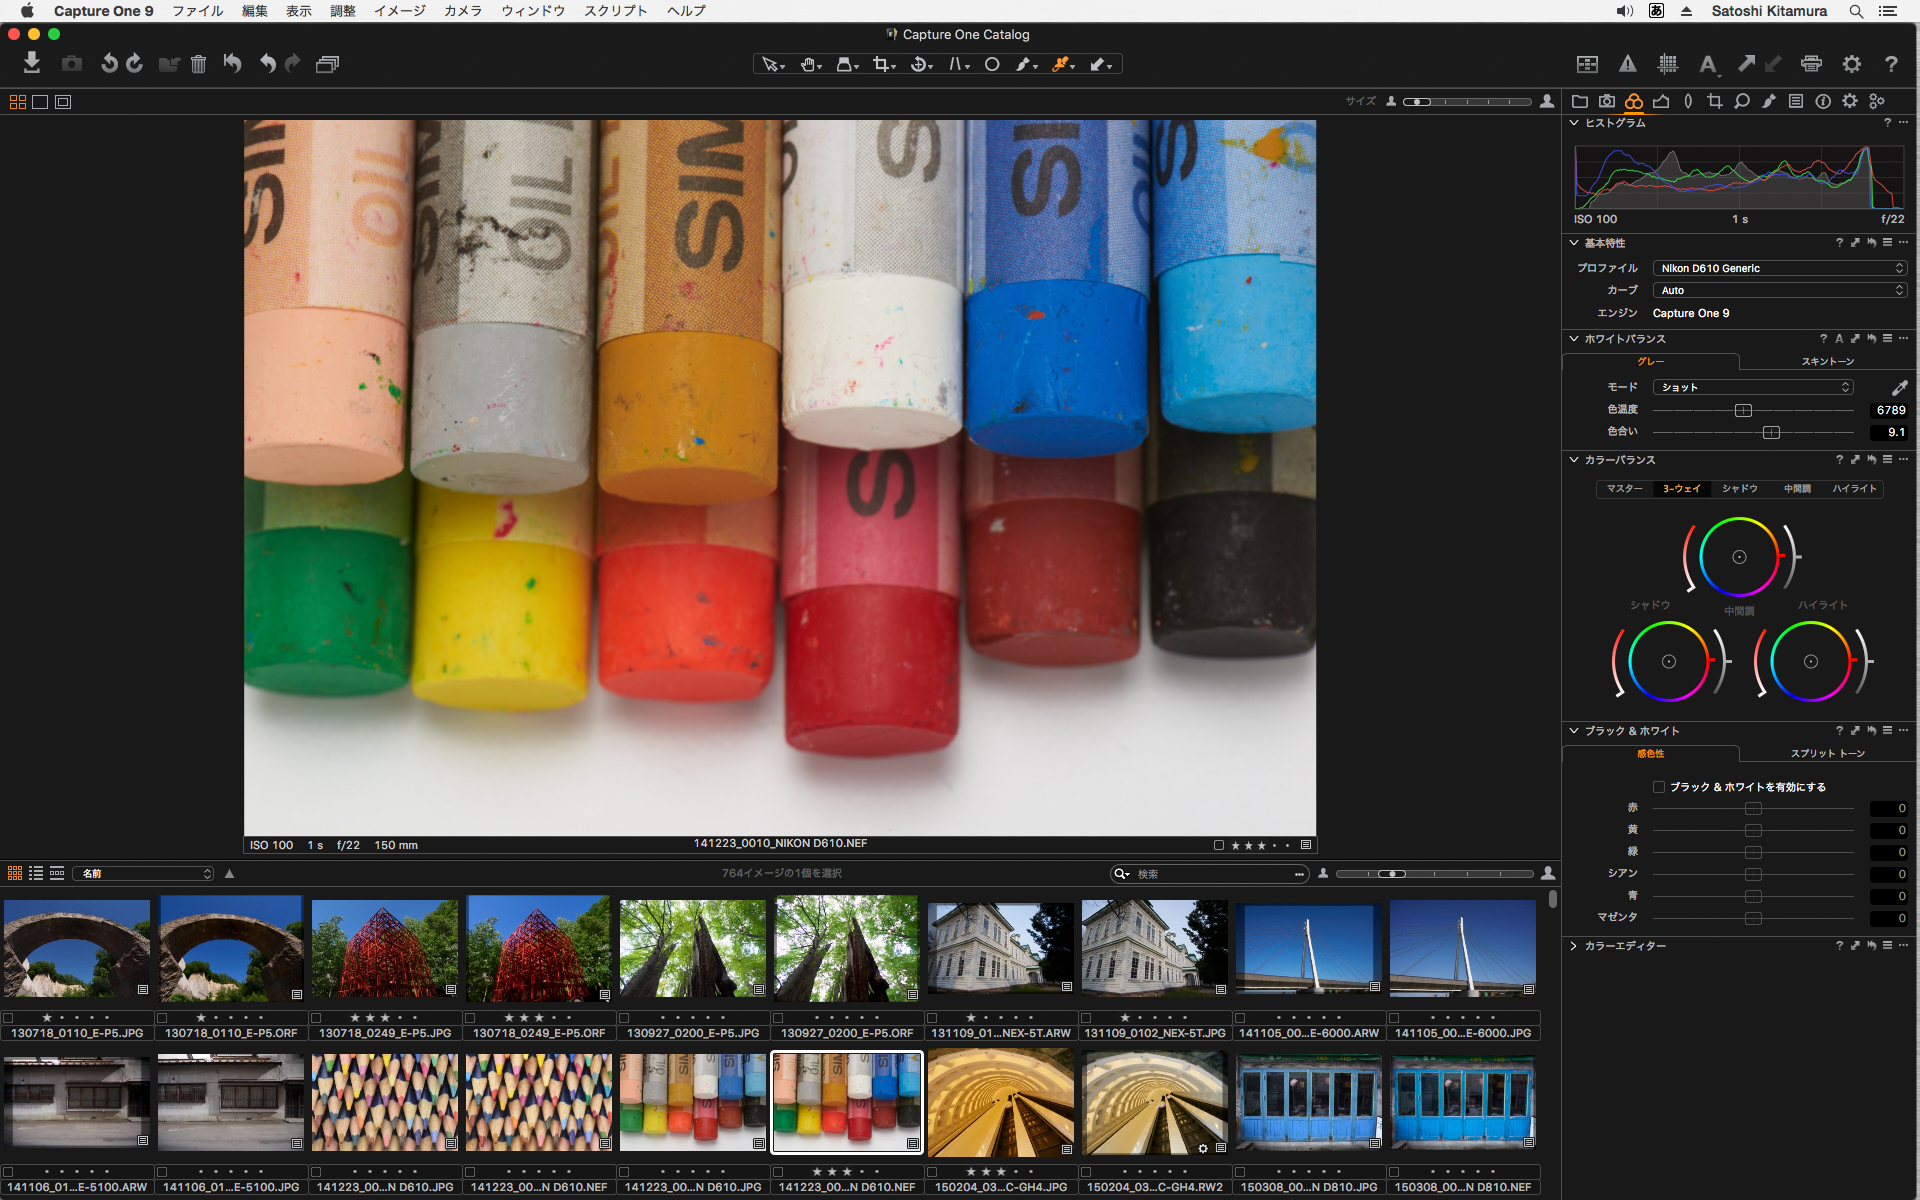Screen dimensions: 1920x1200
Task: Check the box under 130718_0110_E-P5.JPG thumbnail
Action: pyautogui.click(x=8, y=1018)
